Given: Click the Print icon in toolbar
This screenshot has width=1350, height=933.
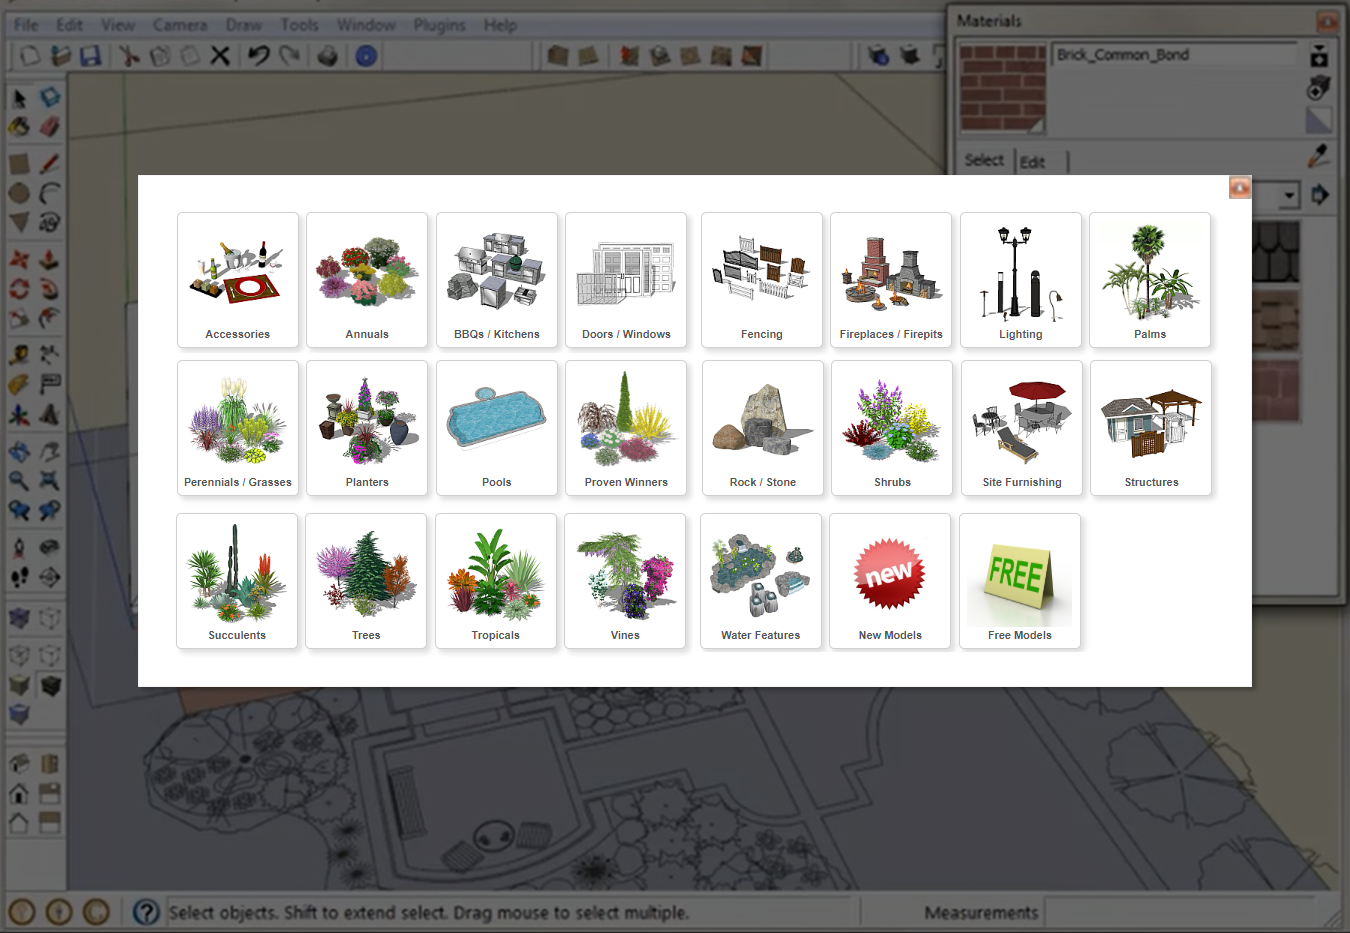Looking at the screenshot, I should [328, 56].
